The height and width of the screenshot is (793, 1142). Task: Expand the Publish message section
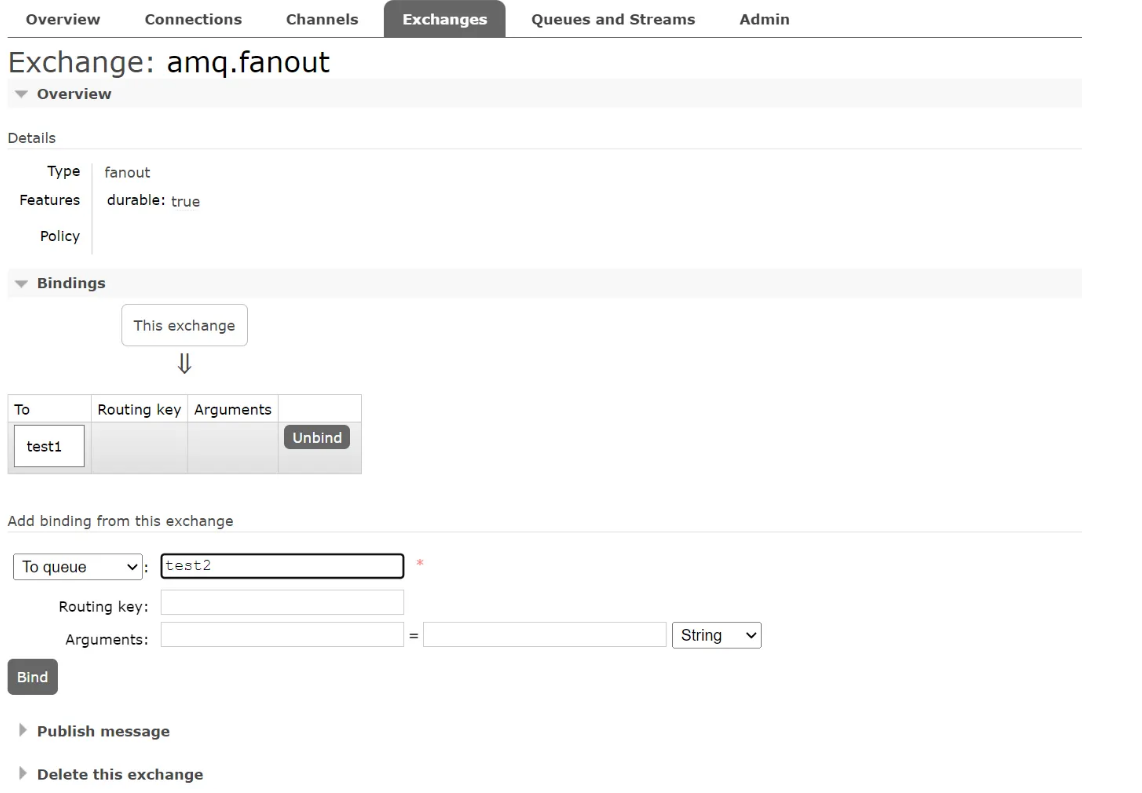102,731
